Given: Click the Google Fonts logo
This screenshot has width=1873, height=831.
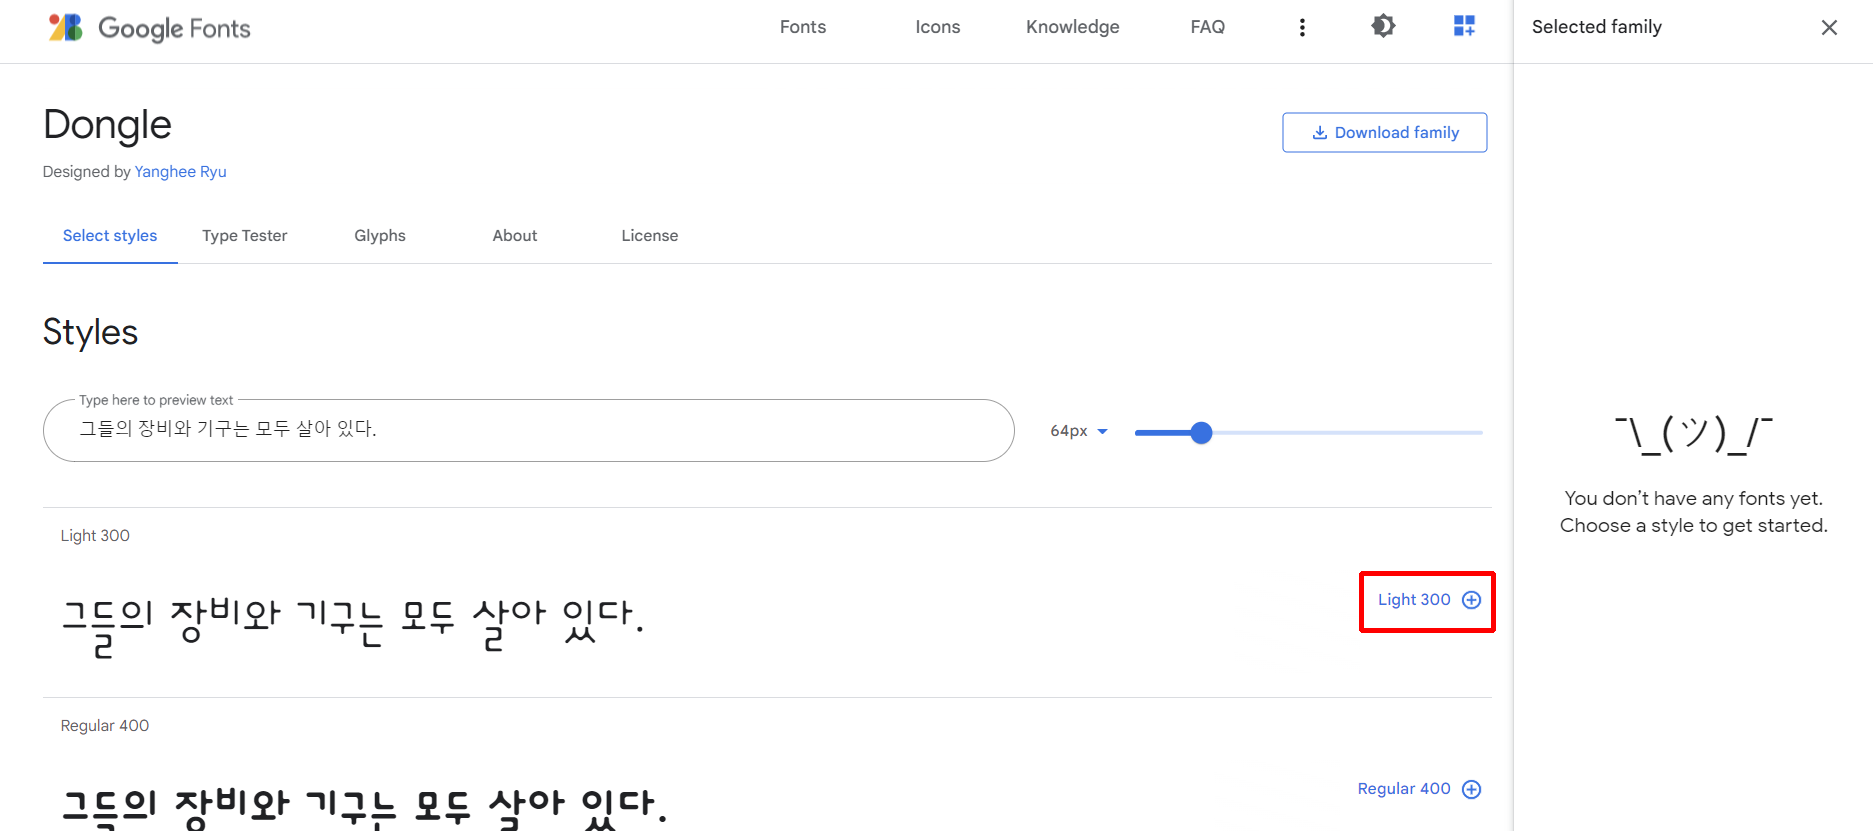Looking at the screenshot, I should [150, 28].
